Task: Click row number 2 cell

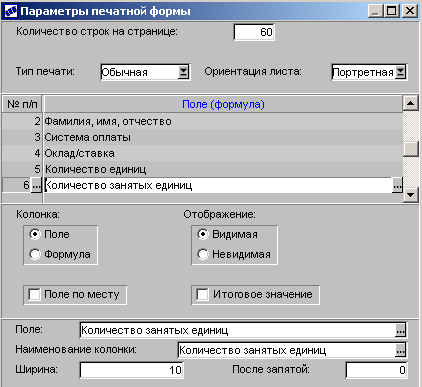Action: 22,121
